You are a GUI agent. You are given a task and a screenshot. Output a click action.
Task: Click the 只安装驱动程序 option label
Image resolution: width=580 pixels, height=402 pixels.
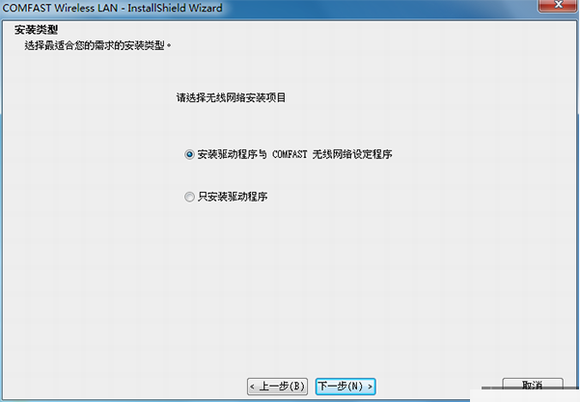232,197
